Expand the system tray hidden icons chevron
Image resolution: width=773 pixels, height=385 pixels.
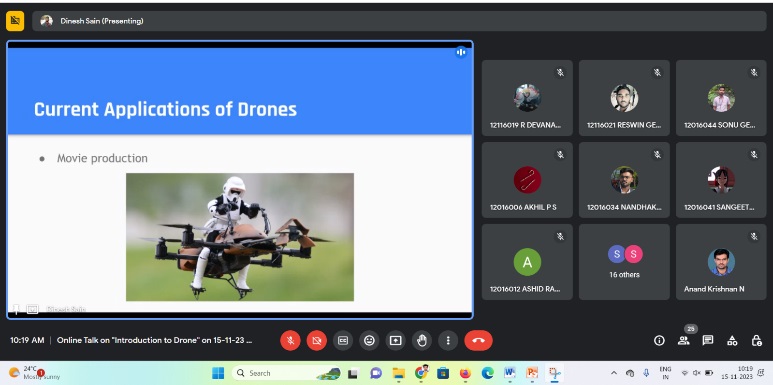[x=614, y=373]
